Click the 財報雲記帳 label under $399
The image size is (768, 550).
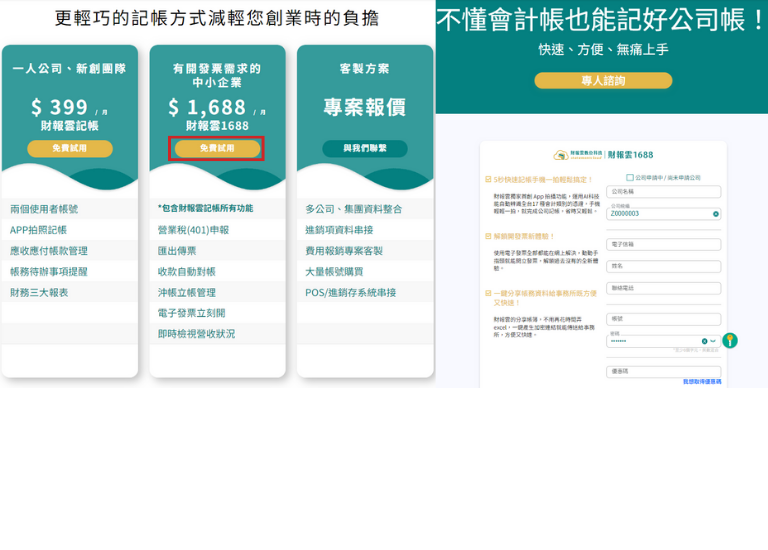(x=70, y=126)
